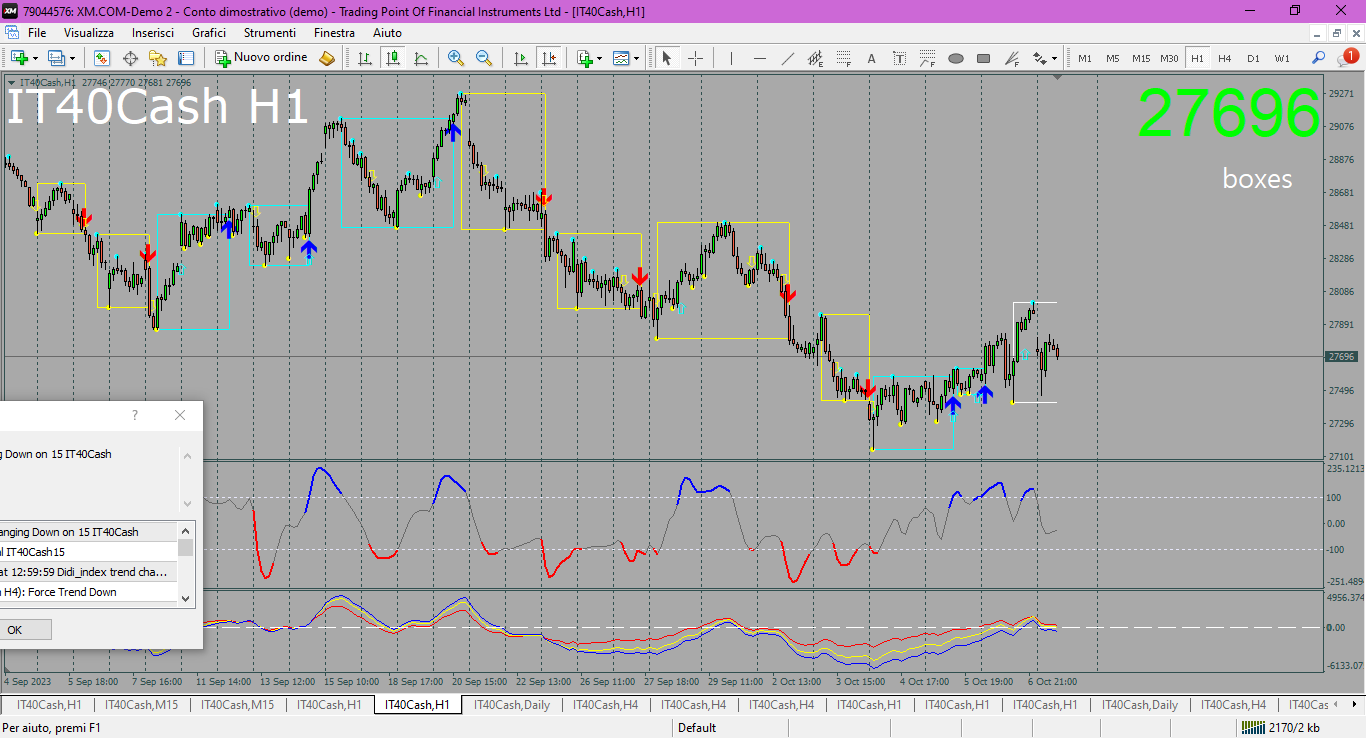
Task: Click the 27696 price label on axis
Action: click(1341, 357)
